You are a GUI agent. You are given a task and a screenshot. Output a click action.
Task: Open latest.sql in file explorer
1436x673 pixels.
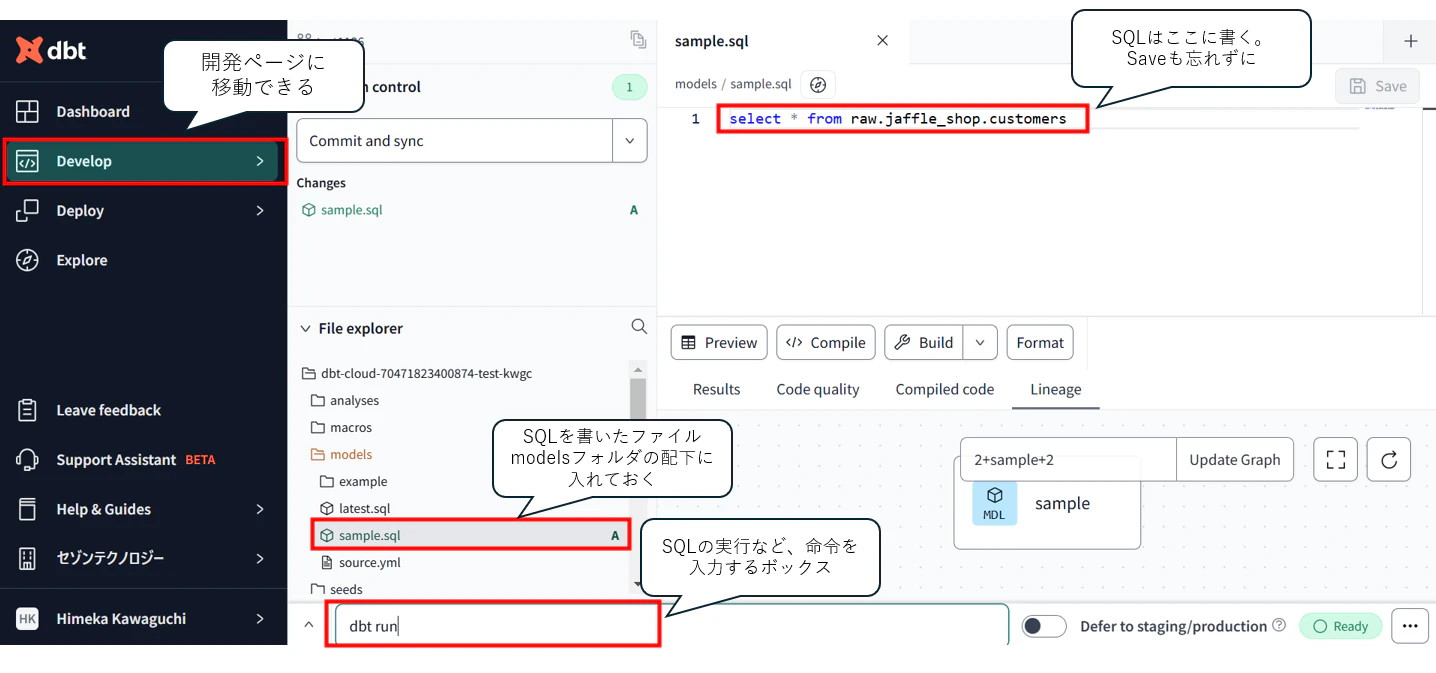click(x=364, y=508)
